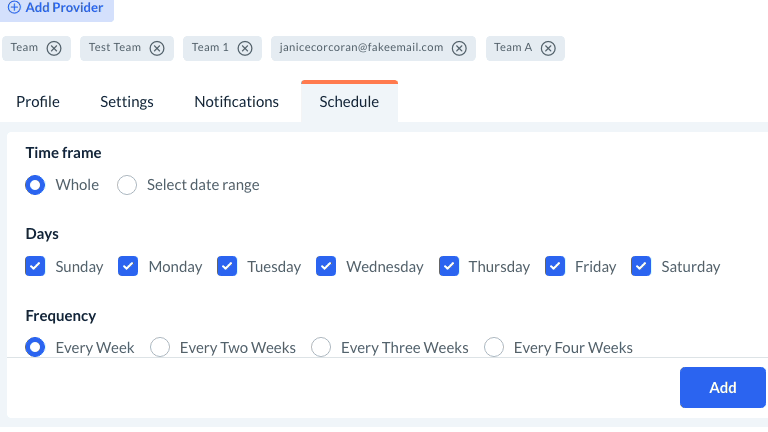Select the Whole time frame radio
This screenshot has width=768, height=432.
coord(35,185)
